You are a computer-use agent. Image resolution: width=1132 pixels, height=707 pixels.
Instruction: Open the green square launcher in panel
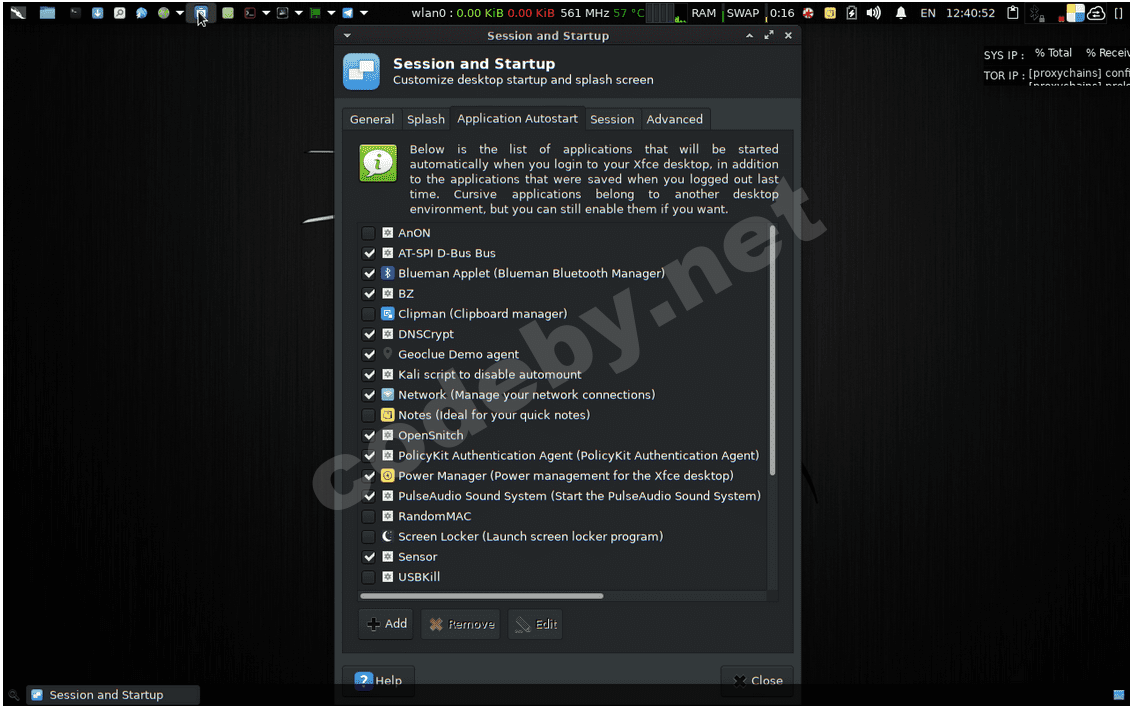coord(228,13)
